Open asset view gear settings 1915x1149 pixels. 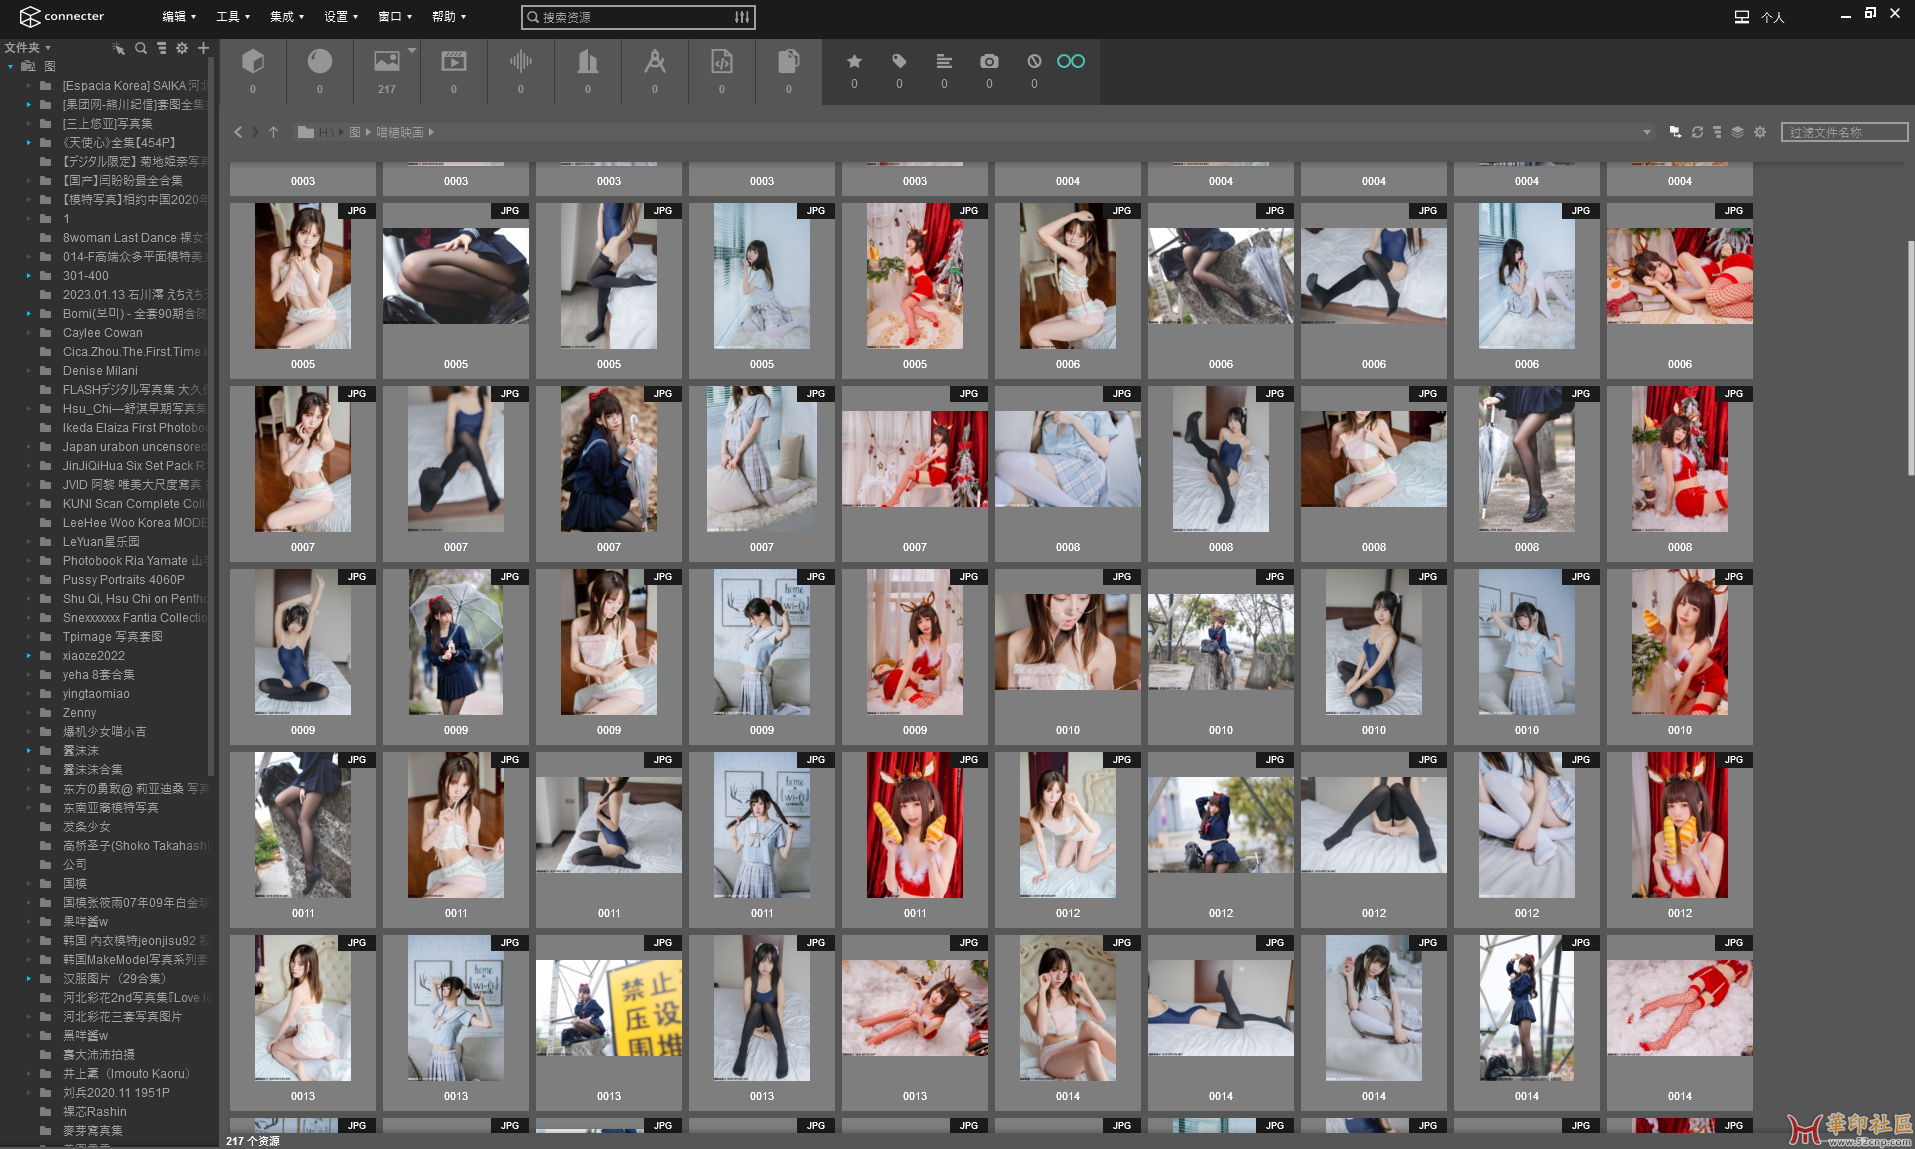[1760, 132]
